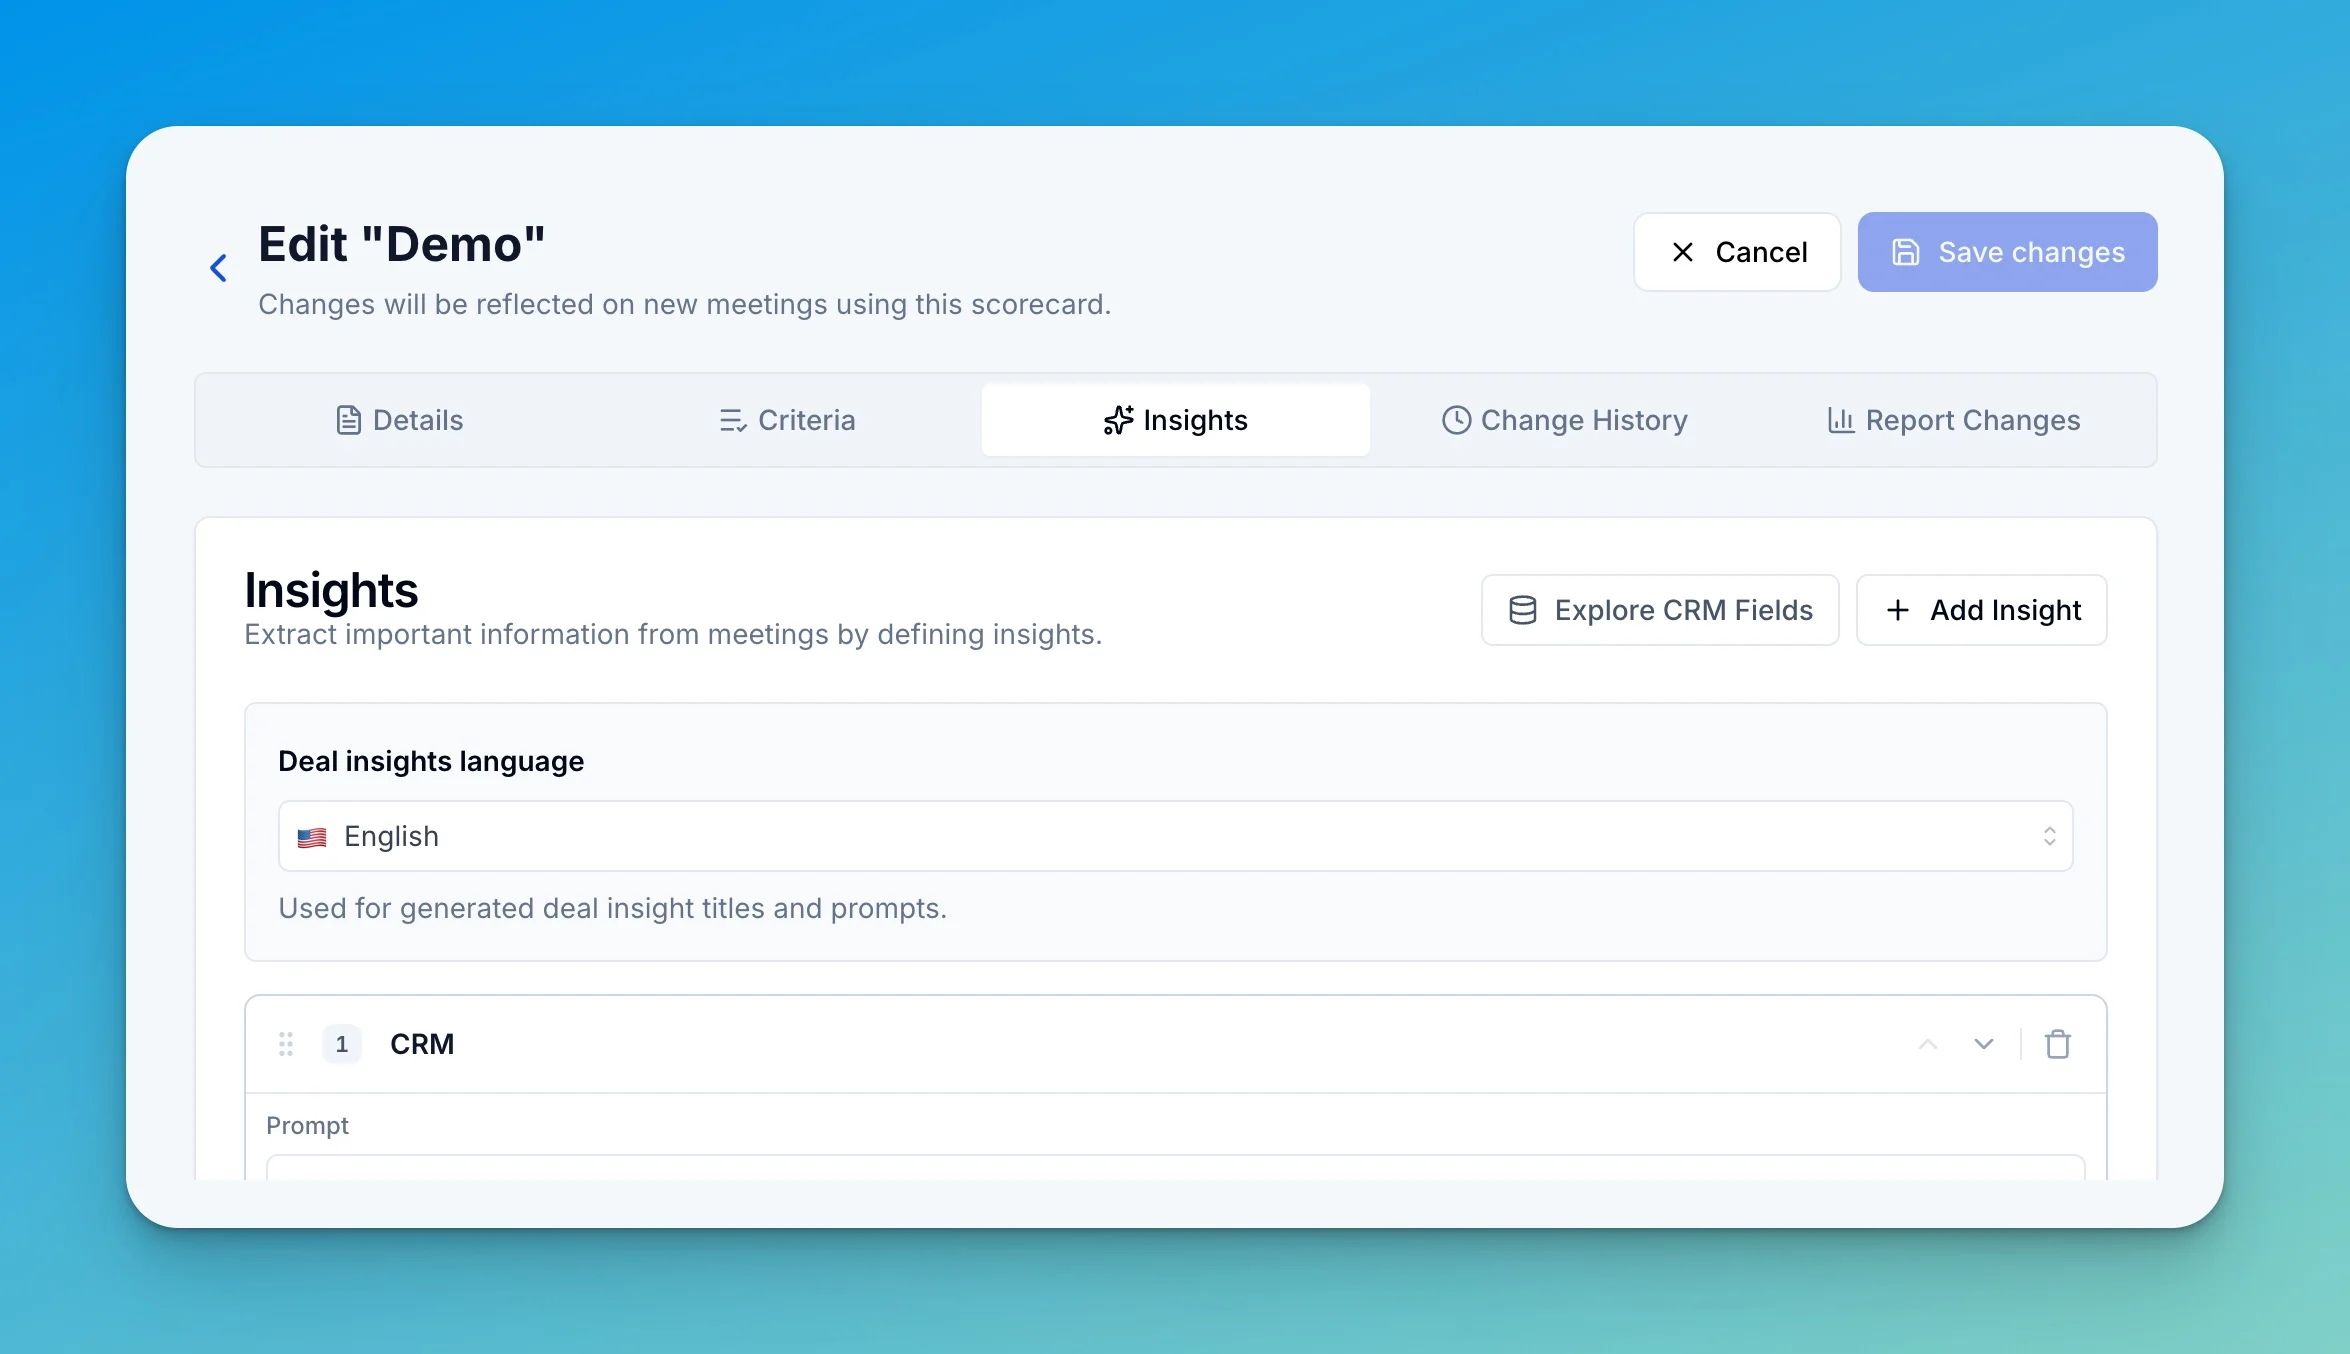Click the Prompt label
The width and height of the screenshot is (2350, 1354).
pos(307,1125)
